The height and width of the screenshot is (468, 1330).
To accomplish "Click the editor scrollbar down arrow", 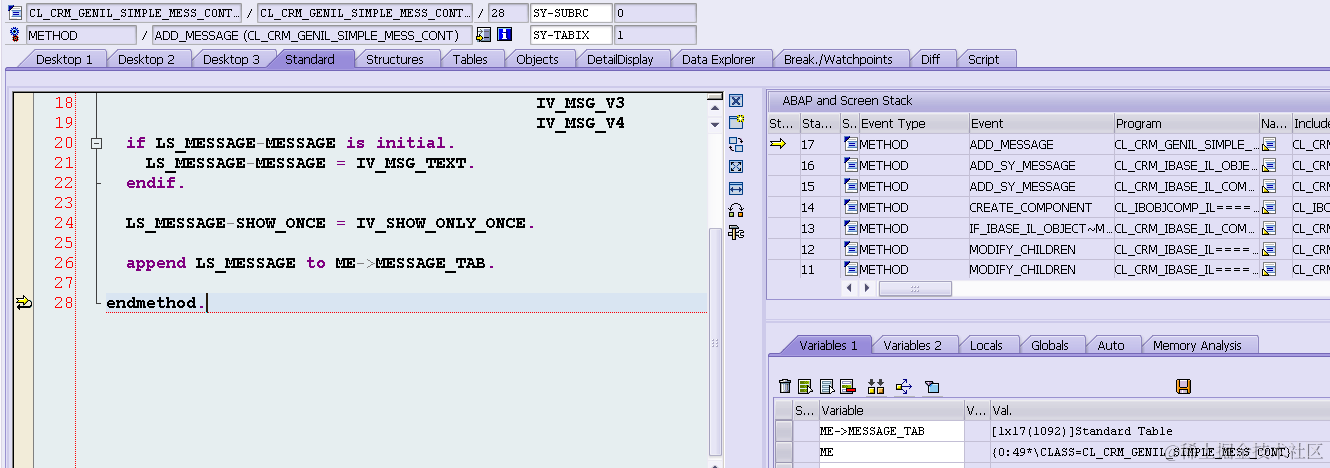I will (x=714, y=124).
